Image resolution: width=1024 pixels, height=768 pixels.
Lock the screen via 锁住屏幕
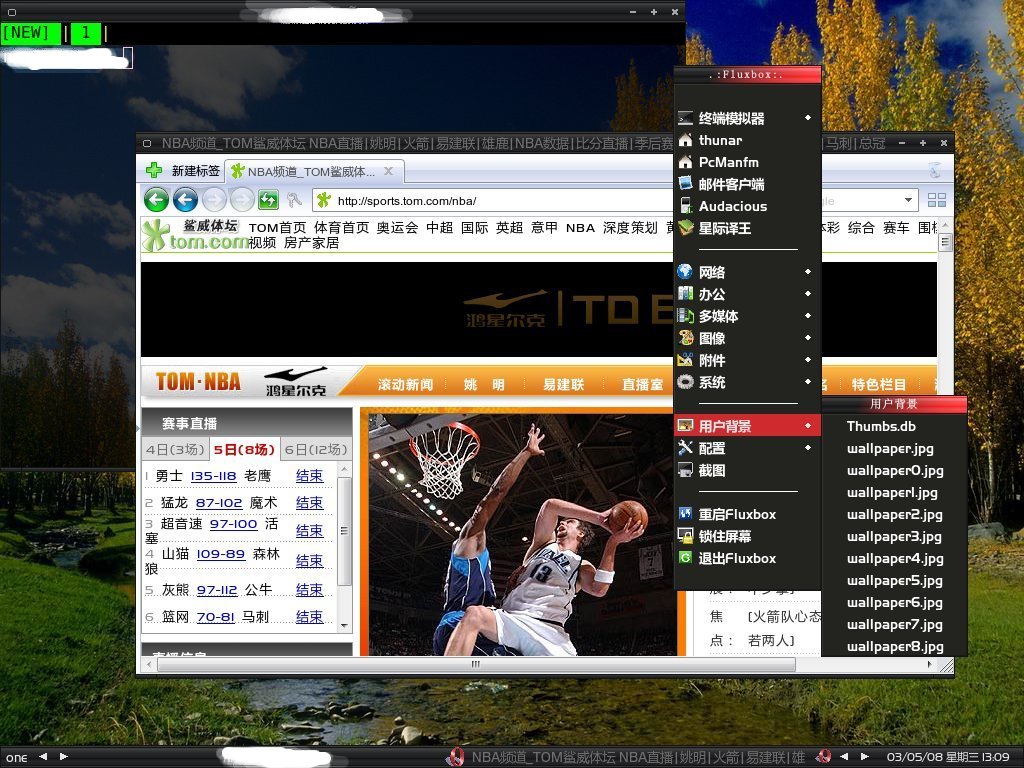coord(746,536)
